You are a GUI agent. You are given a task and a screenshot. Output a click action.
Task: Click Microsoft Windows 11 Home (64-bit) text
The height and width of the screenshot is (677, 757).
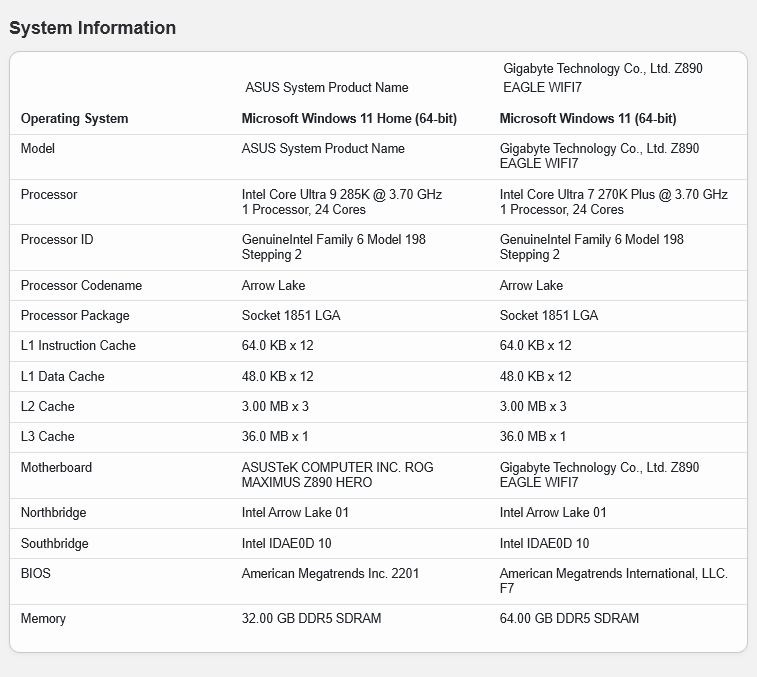click(349, 118)
